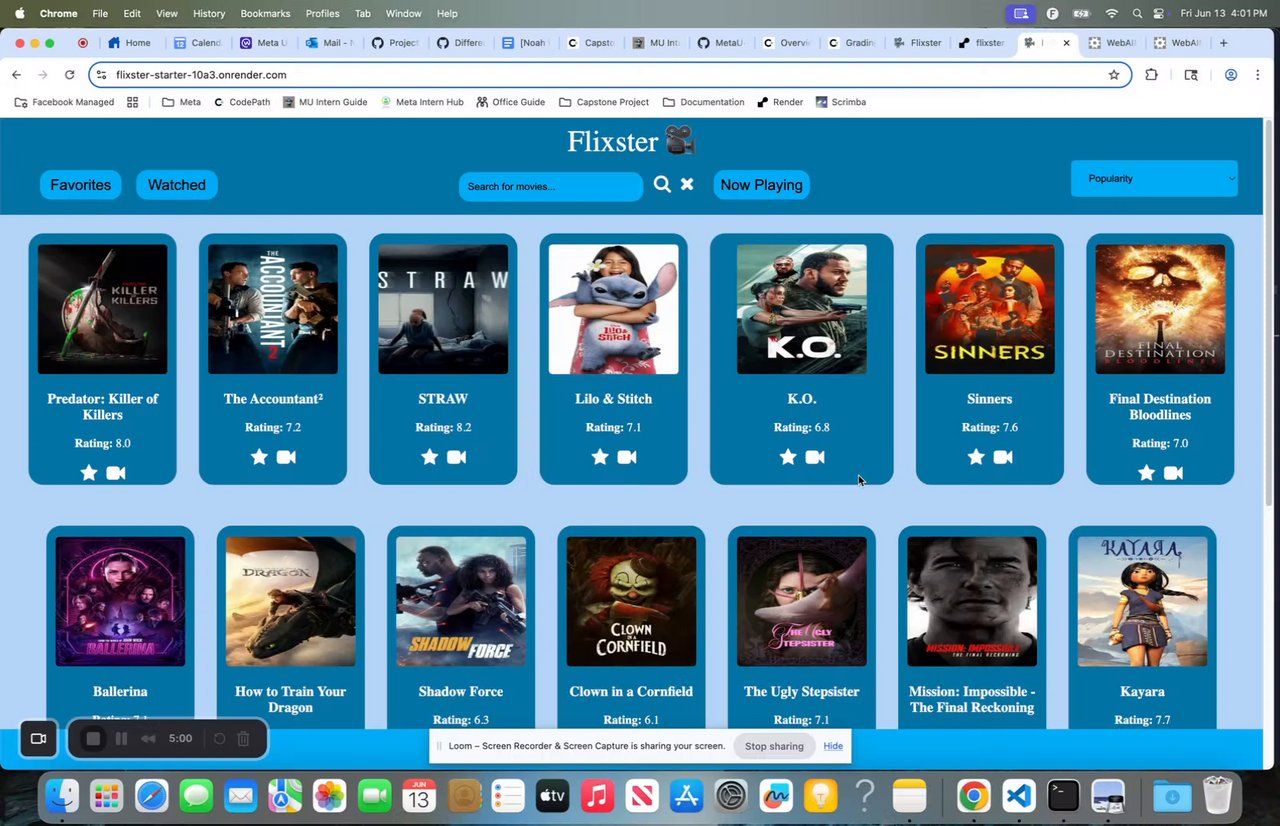Open the Facebook Managed bookmarks folder
This screenshot has width=1280, height=826.
pos(64,102)
